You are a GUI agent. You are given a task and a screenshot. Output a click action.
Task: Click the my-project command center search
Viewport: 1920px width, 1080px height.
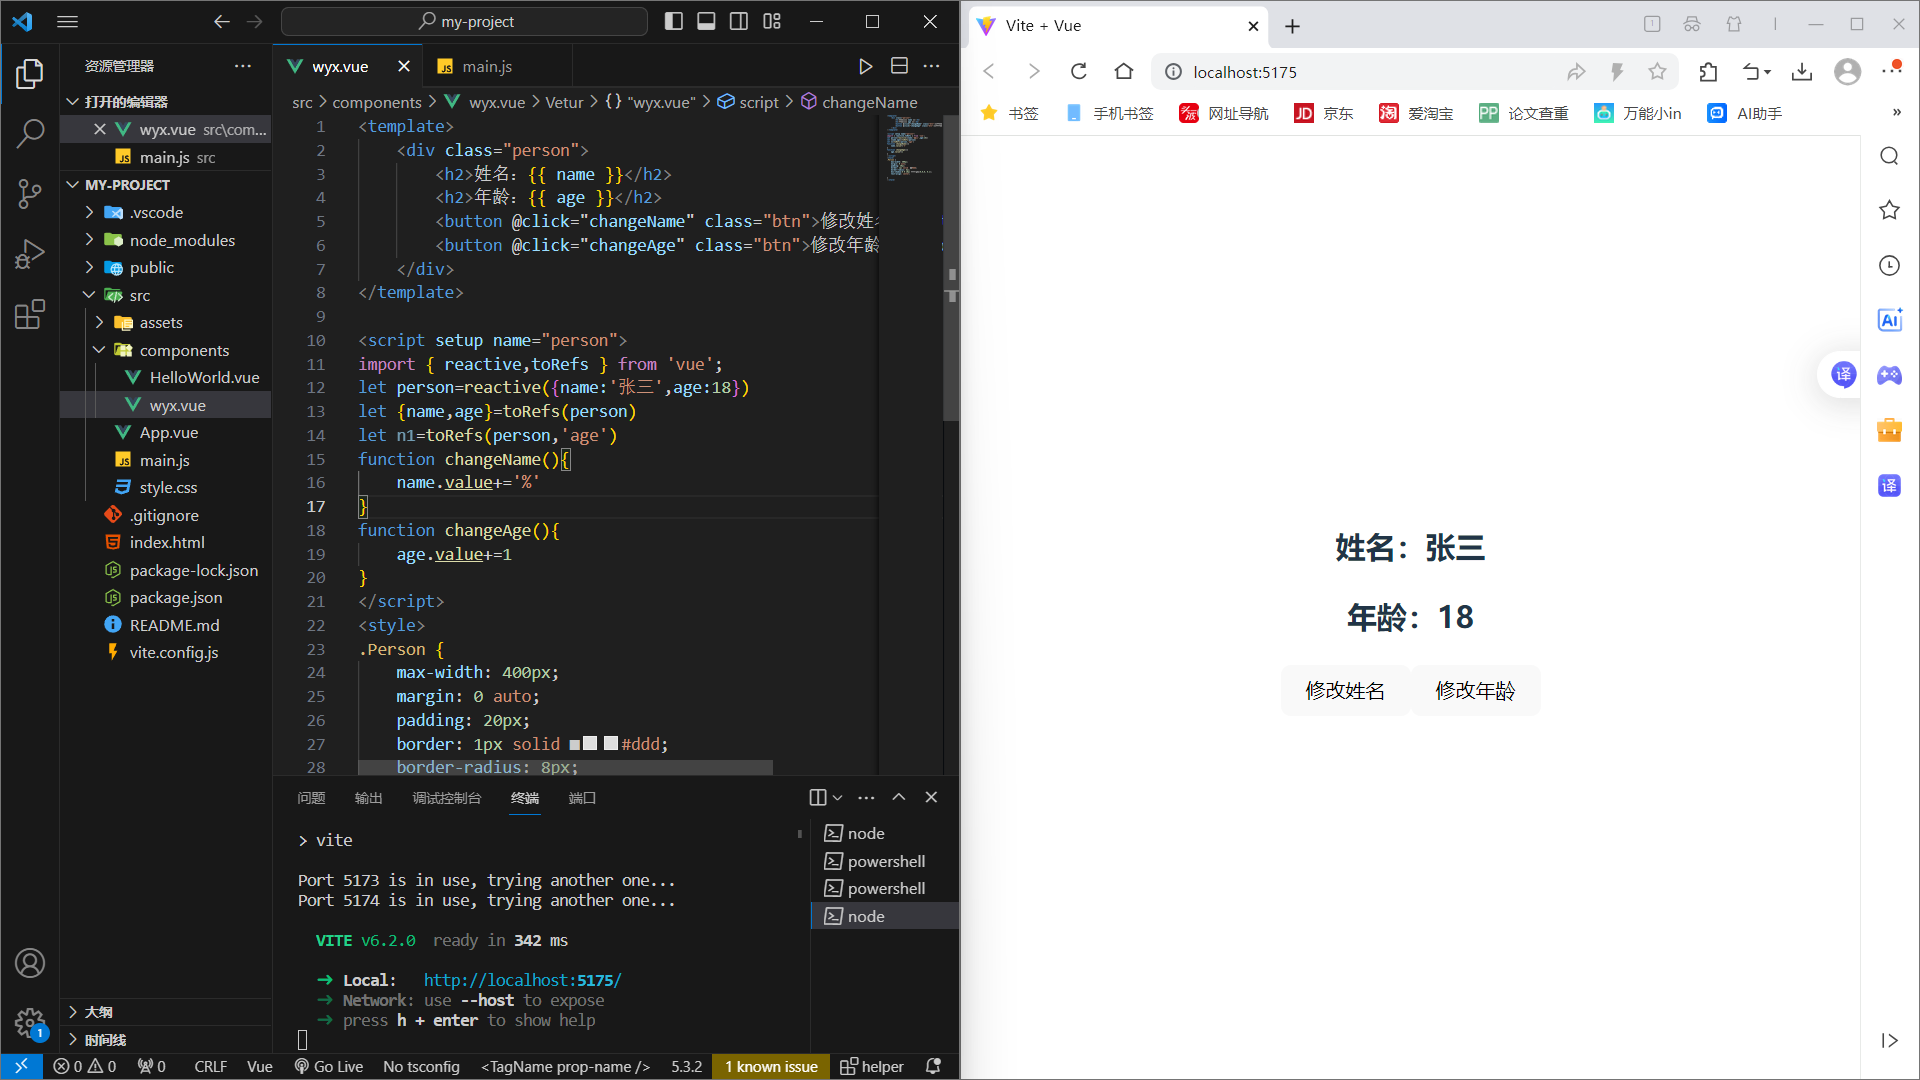coord(465,21)
